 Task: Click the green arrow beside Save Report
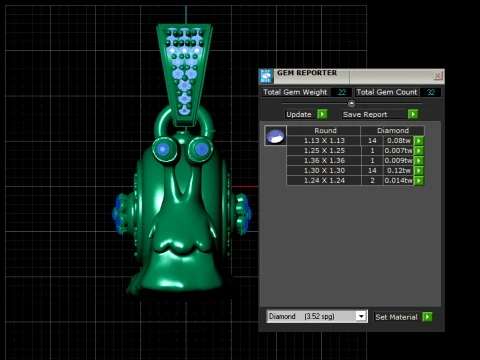coord(413,114)
